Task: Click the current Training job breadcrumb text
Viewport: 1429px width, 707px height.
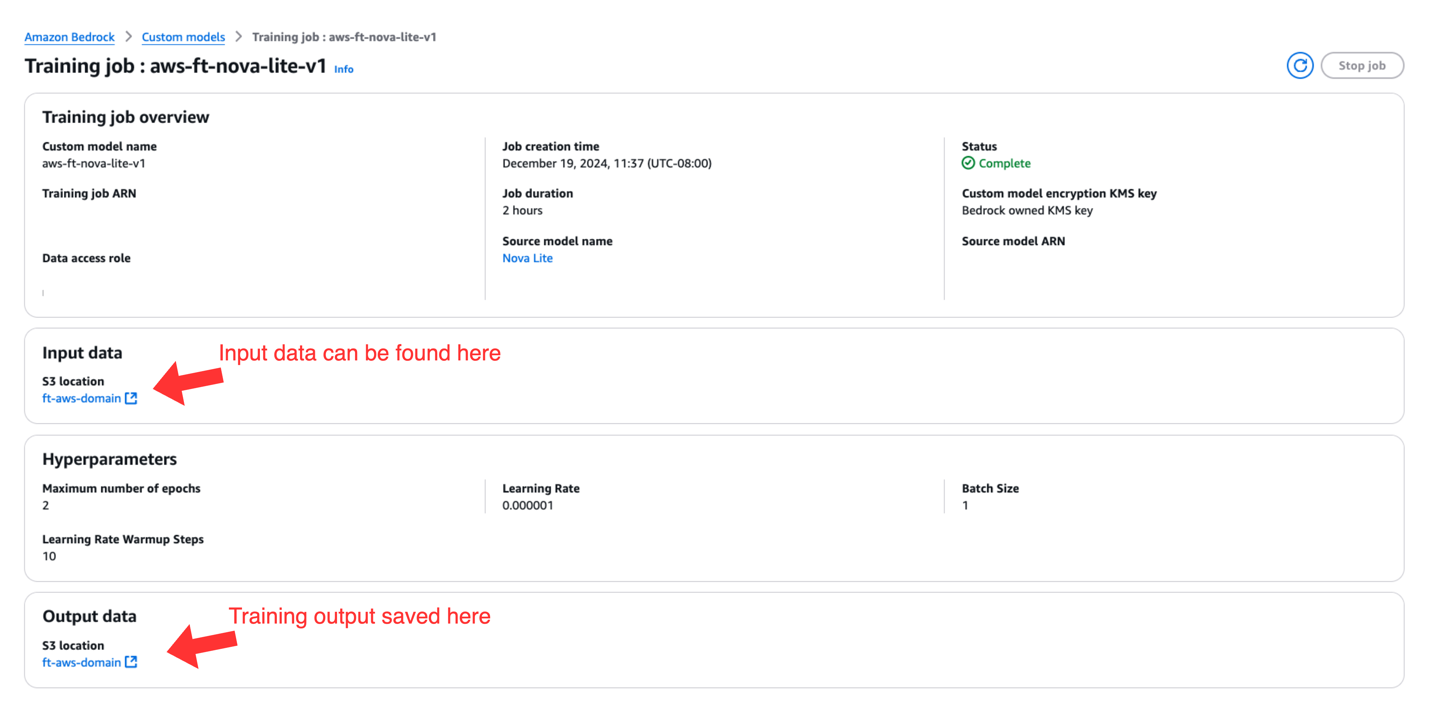Action: pos(344,37)
